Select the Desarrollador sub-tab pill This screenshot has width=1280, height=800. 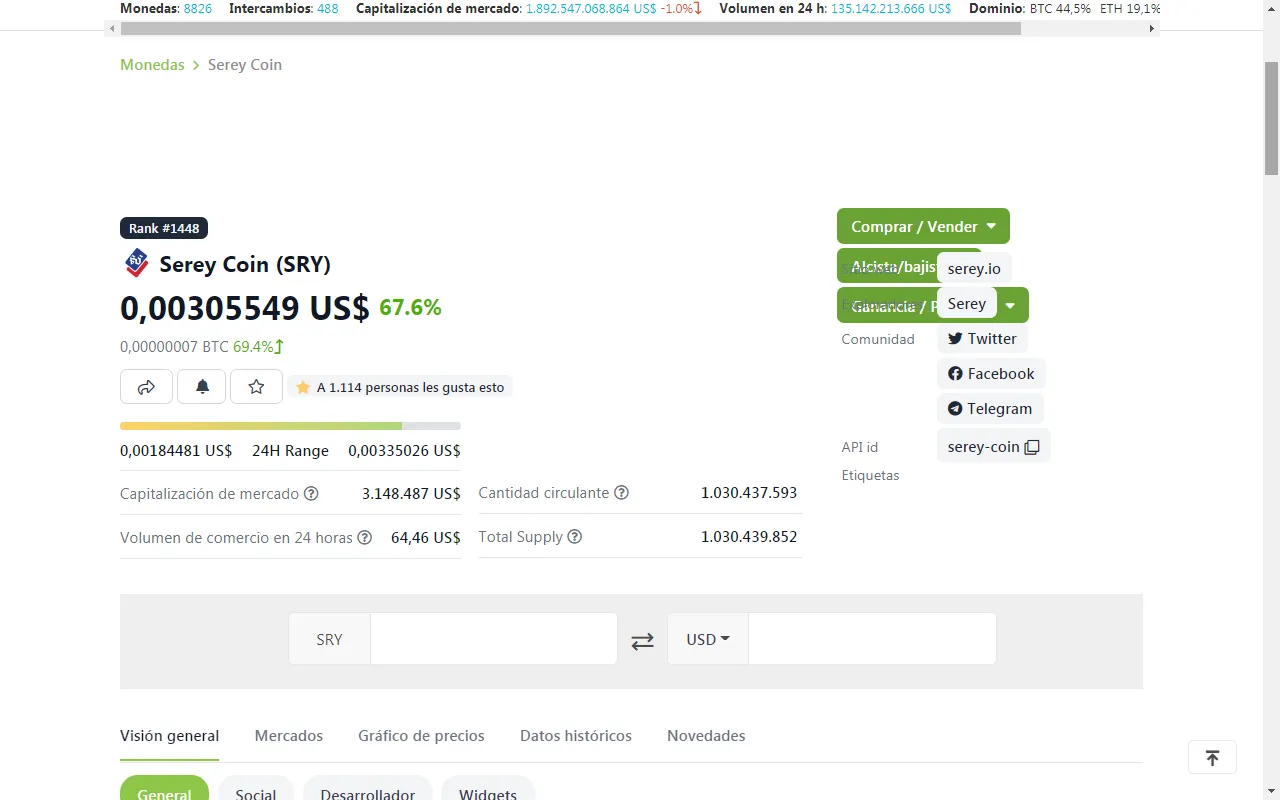tap(368, 789)
